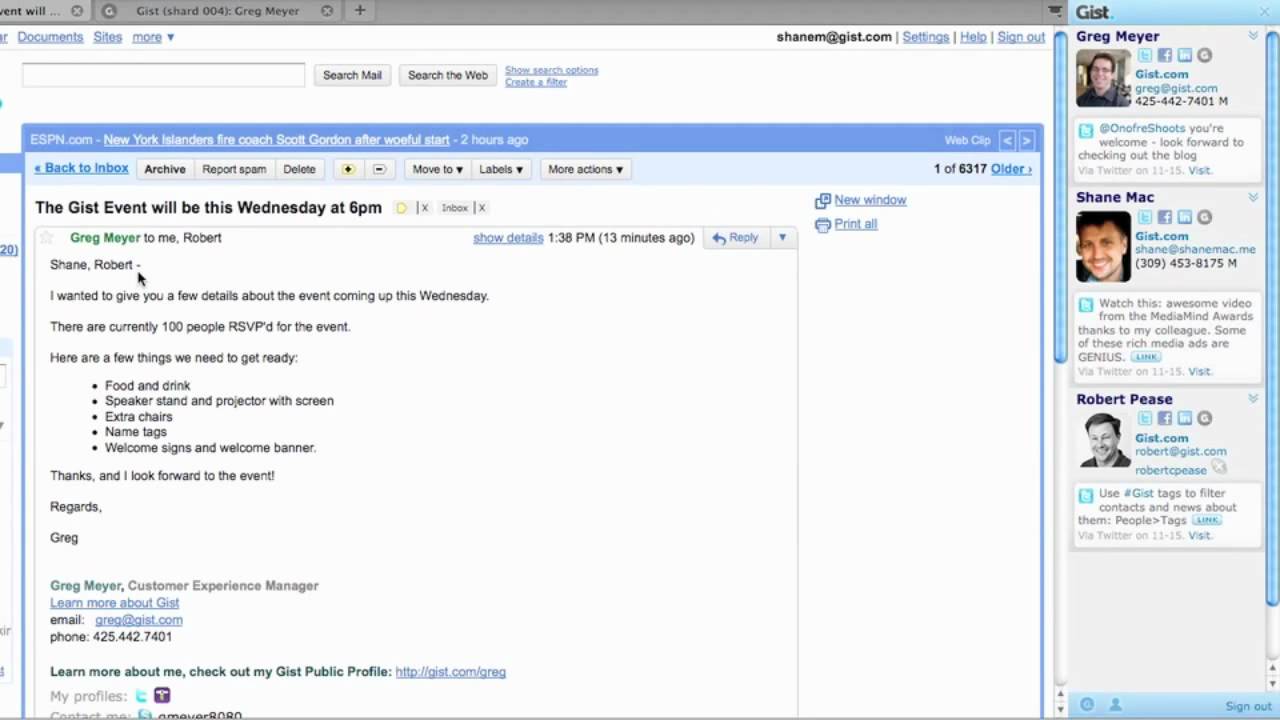The width and height of the screenshot is (1280, 720).
Task: Open Shane Mac's LinkedIn profile icon
Action: (1185, 217)
